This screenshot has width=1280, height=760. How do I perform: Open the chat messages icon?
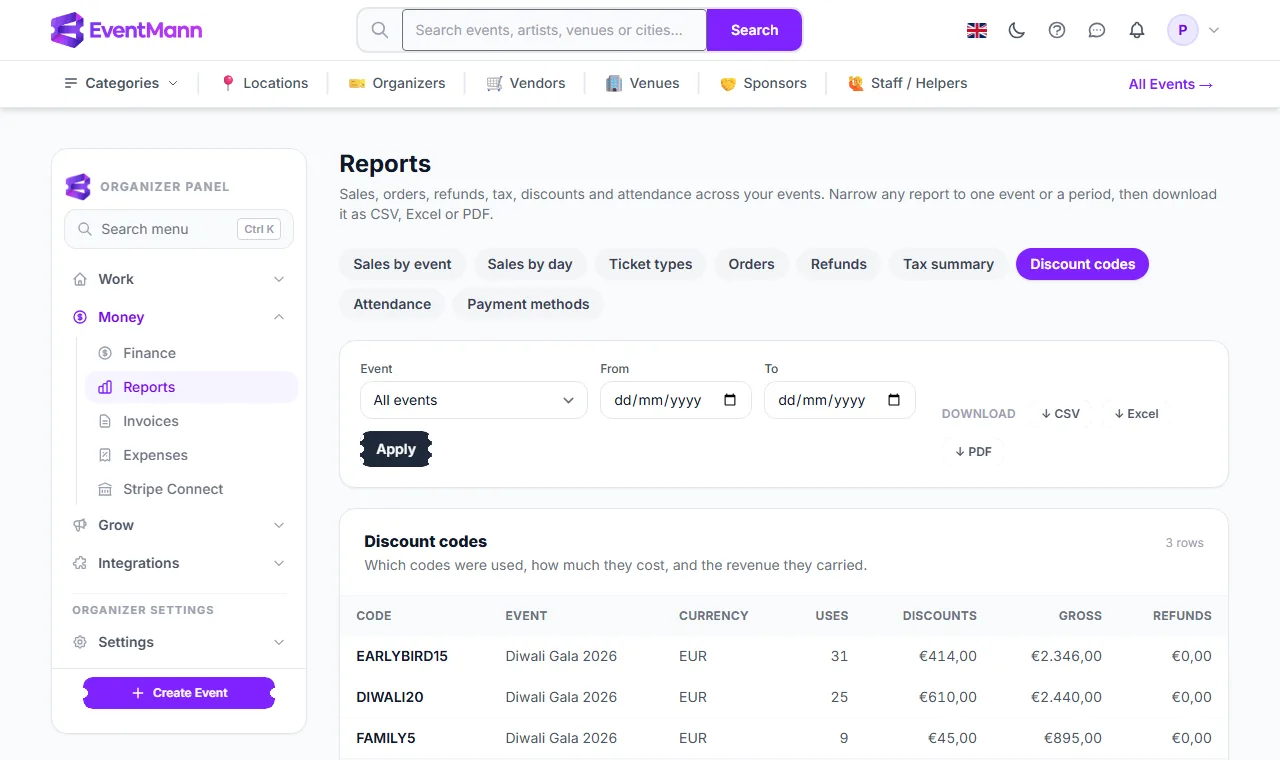tap(1097, 30)
